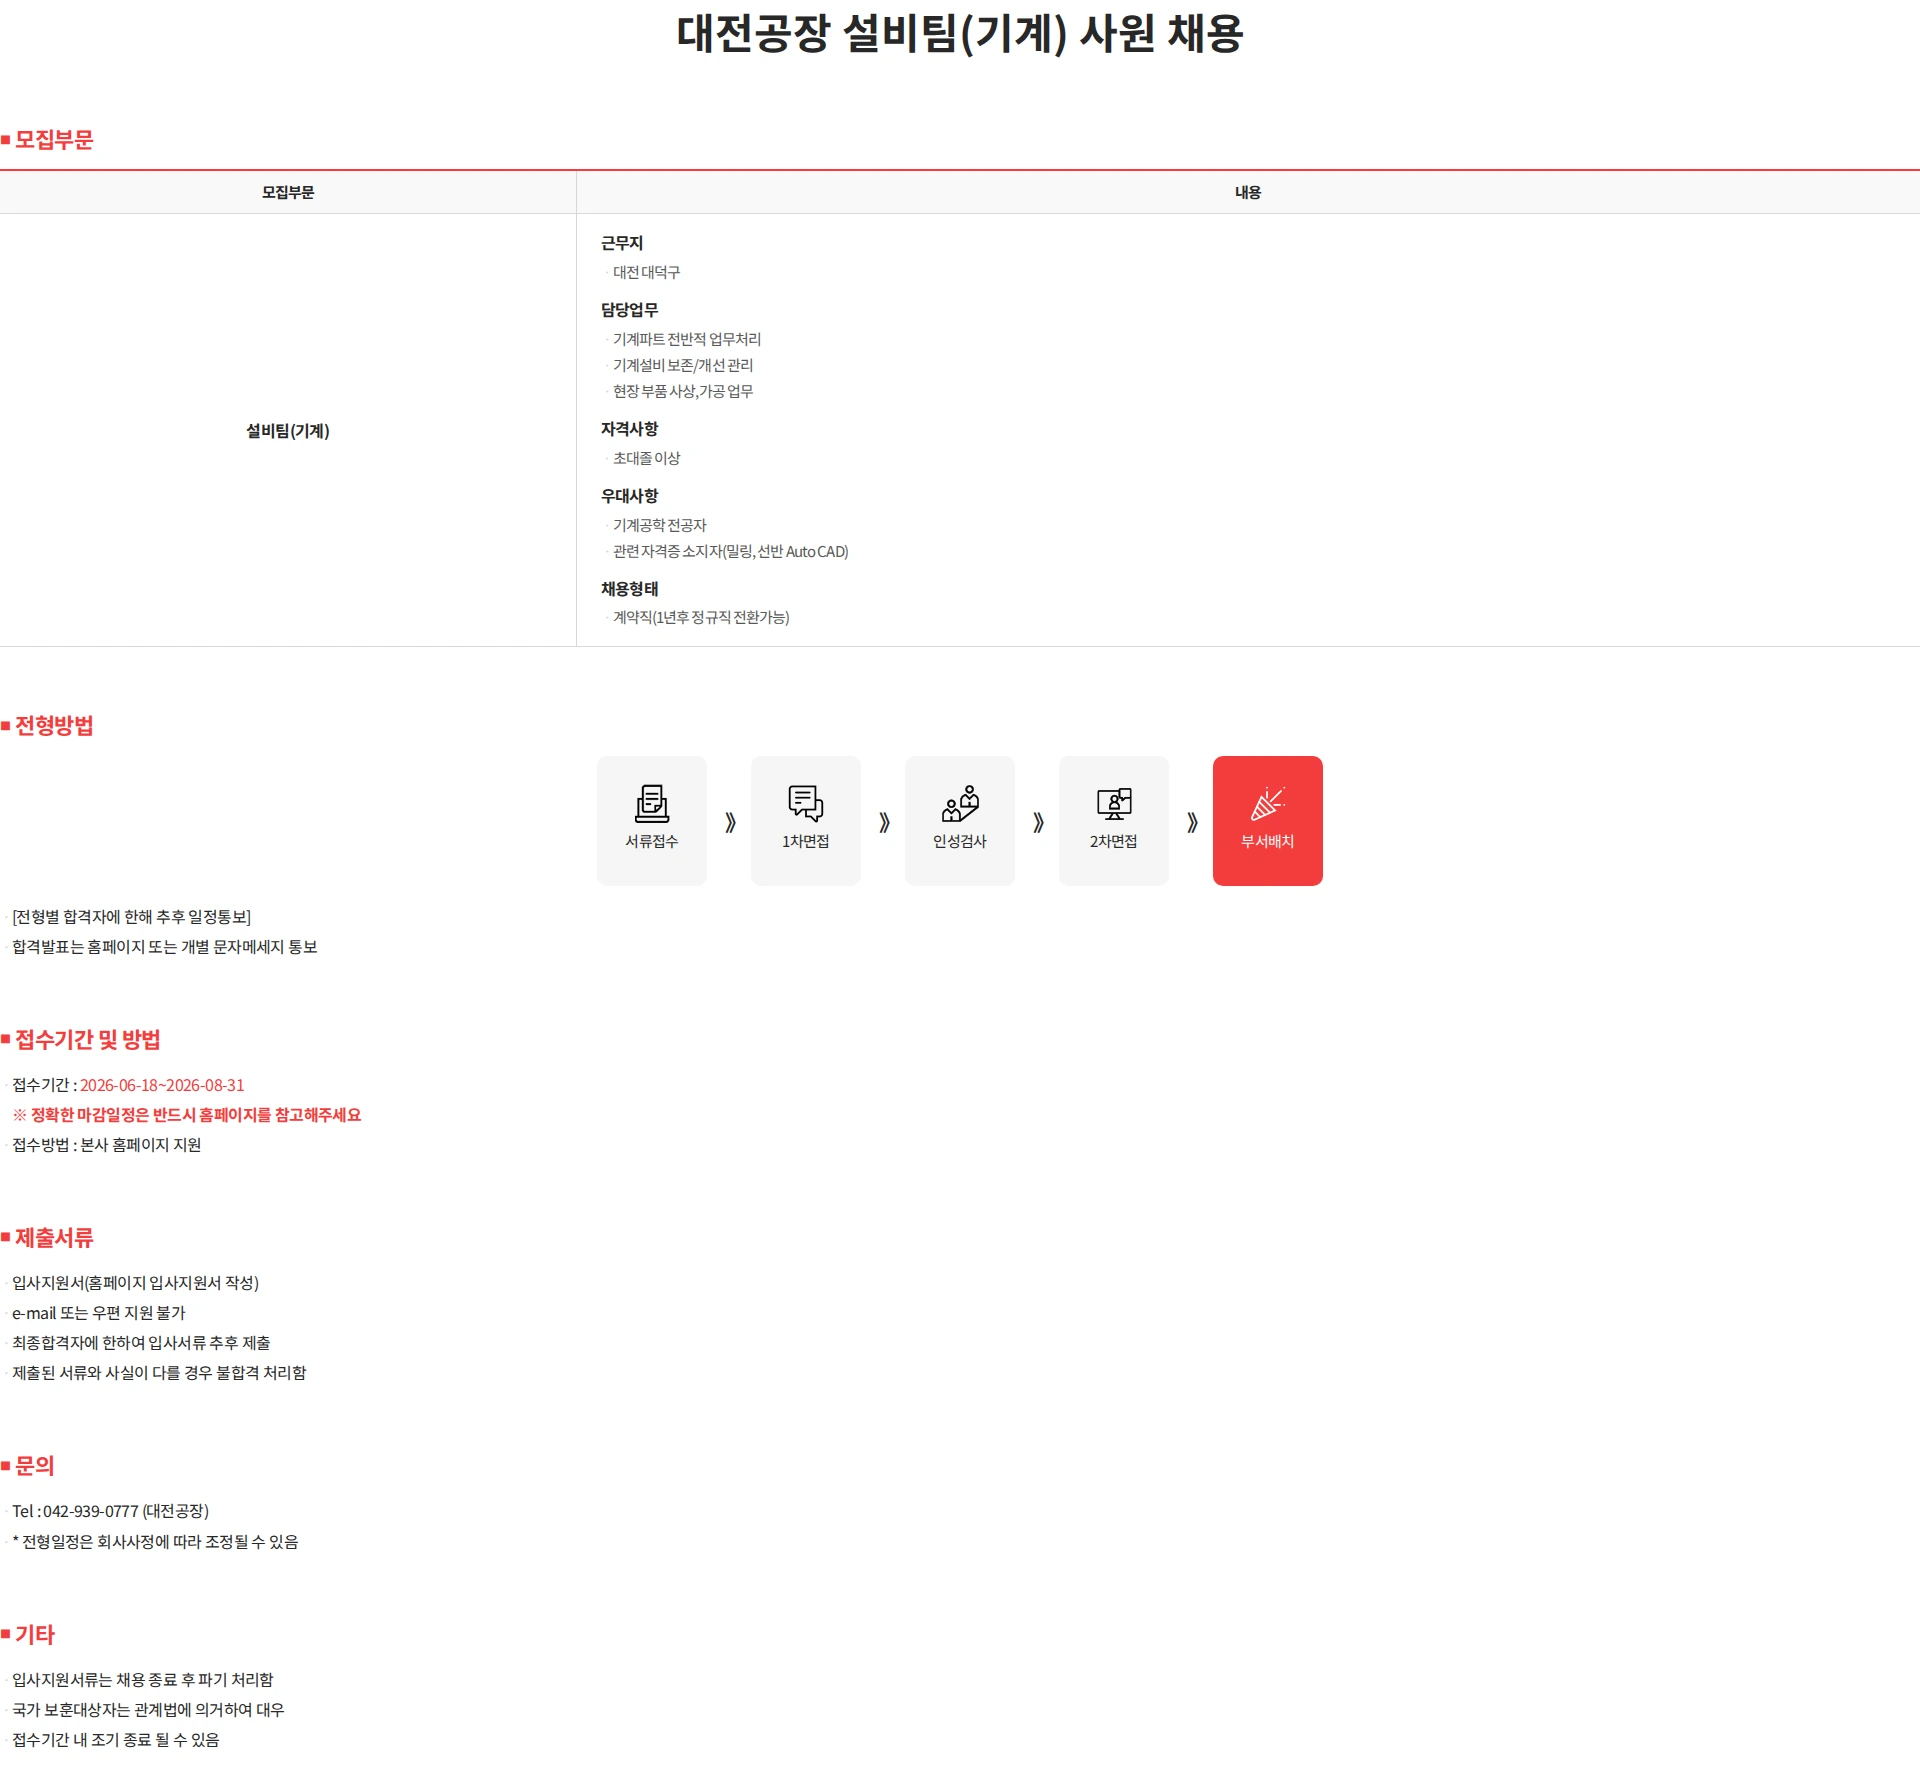Click the 인성검사 people icon
This screenshot has height=1773, width=1920.
tap(960, 803)
